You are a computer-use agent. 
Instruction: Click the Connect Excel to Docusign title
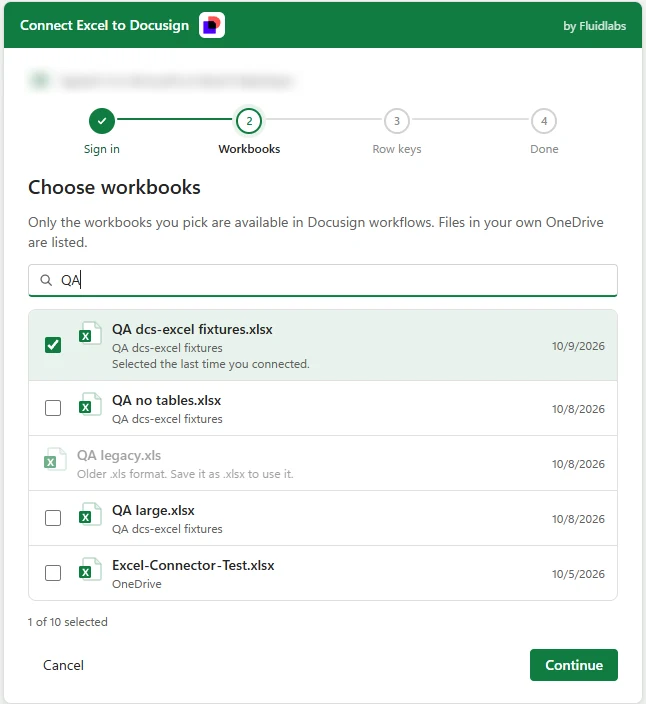104,25
